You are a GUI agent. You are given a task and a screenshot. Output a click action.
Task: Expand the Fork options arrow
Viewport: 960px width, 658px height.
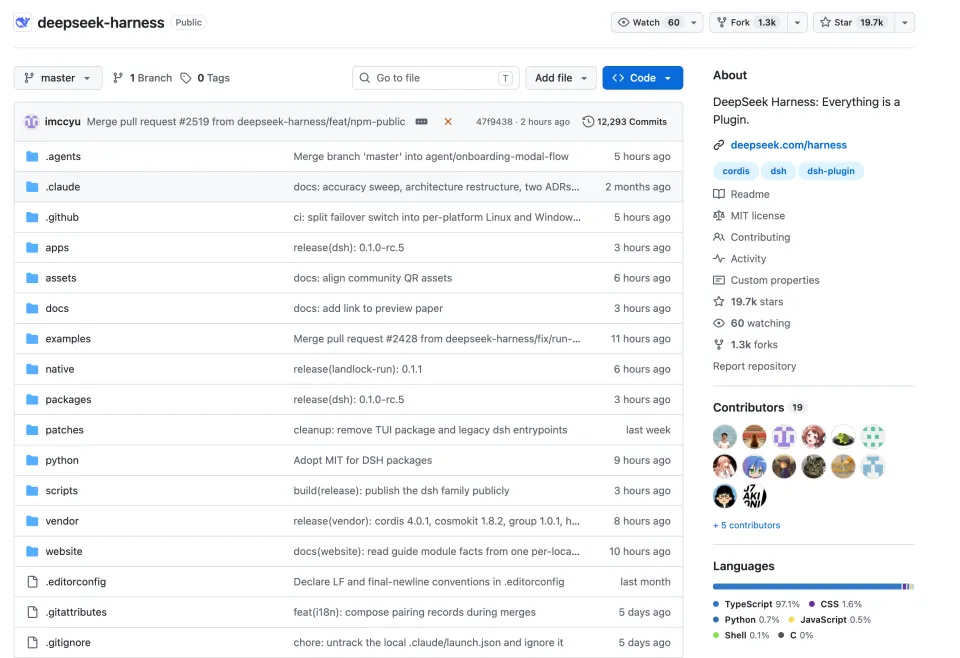coord(797,23)
